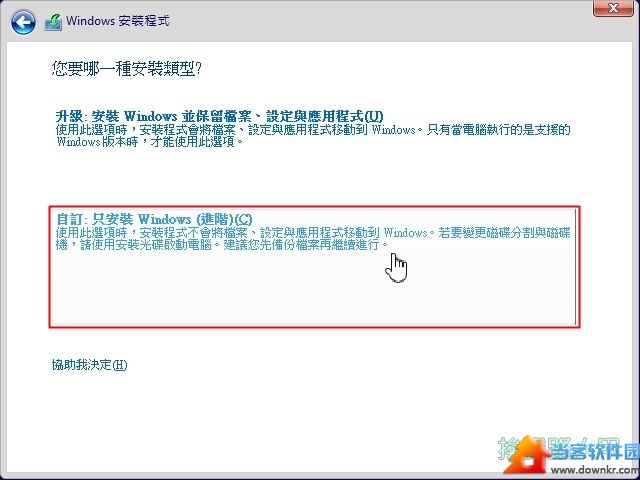Click the custom description line starting with 機
The height and width of the screenshot is (480, 640).
click(222, 245)
